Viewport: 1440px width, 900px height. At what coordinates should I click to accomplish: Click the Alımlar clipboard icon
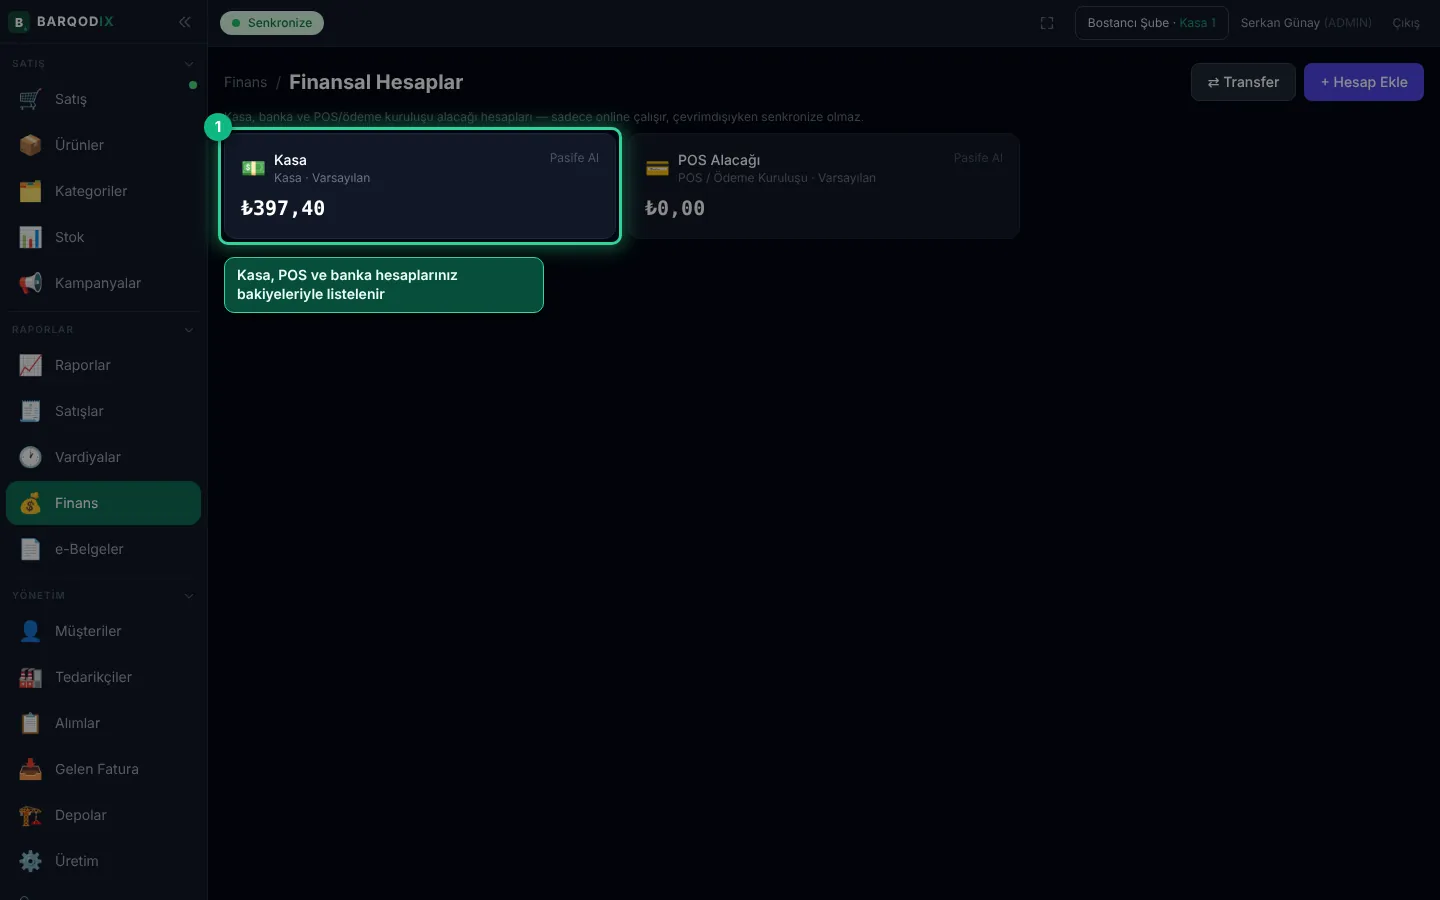[x=30, y=723]
